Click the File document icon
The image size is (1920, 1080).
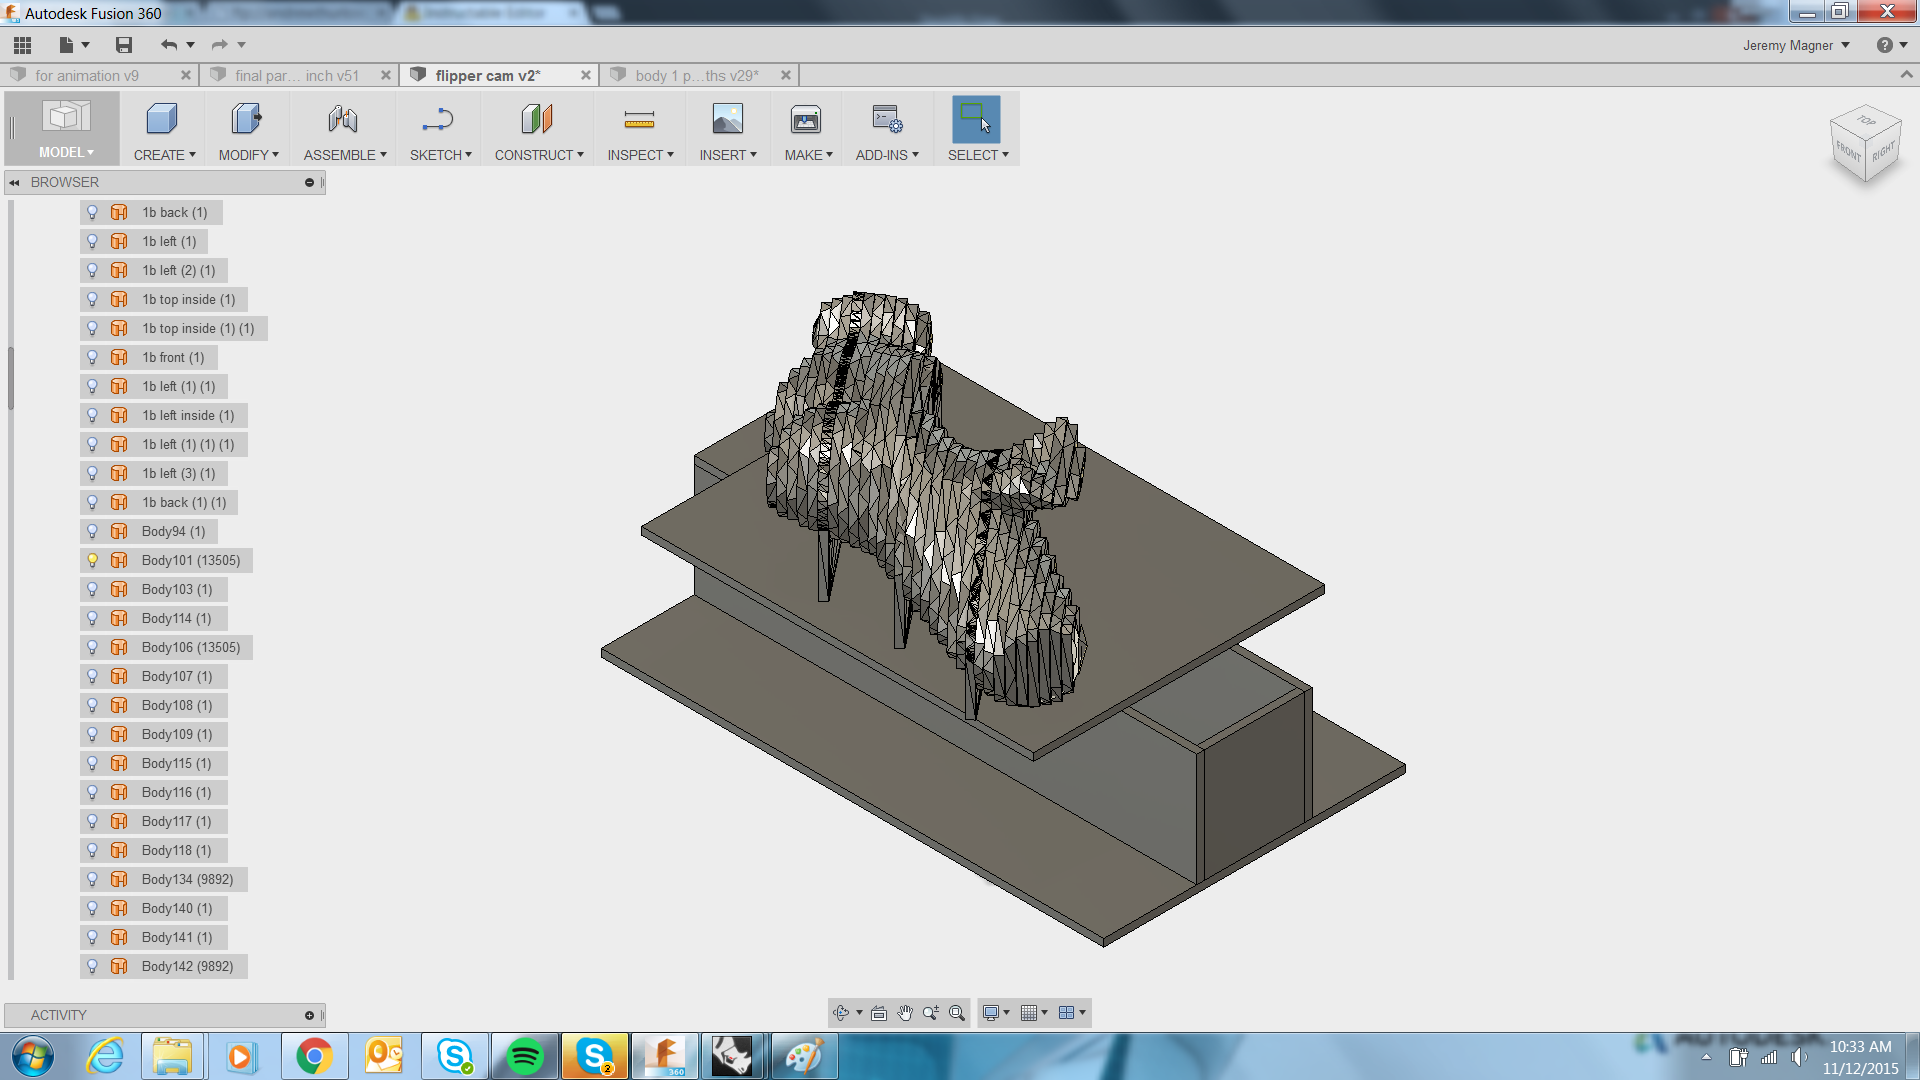[x=66, y=45]
